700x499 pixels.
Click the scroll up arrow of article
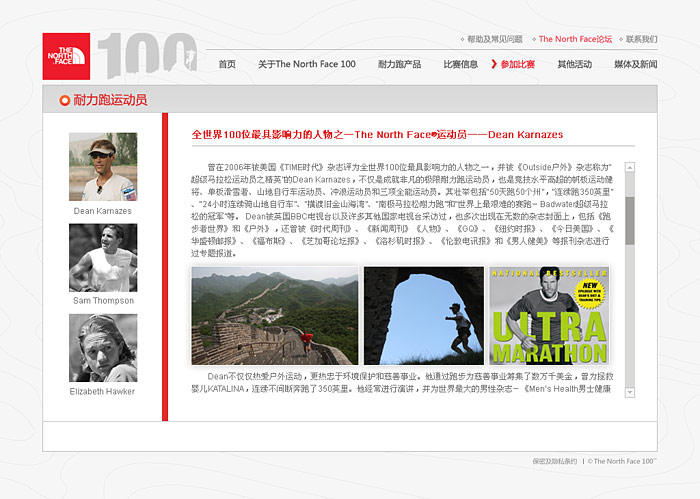click(x=630, y=167)
